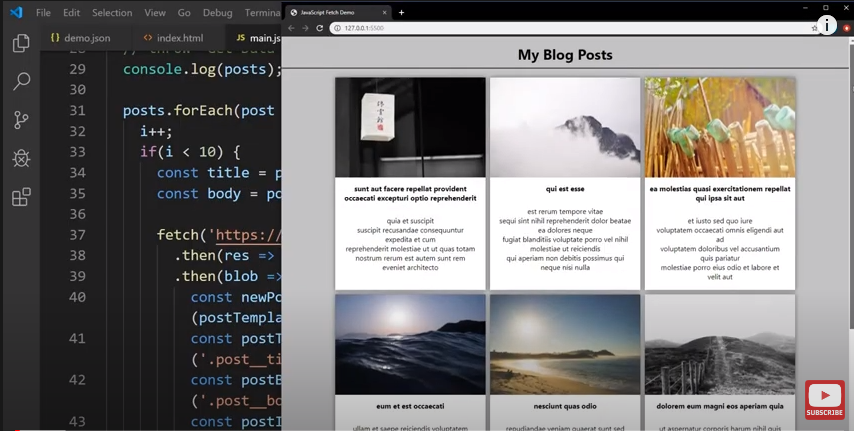Click the 'posts.forEach(post' code line
Viewport: 854px width, 431px height.
[x=198, y=111]
